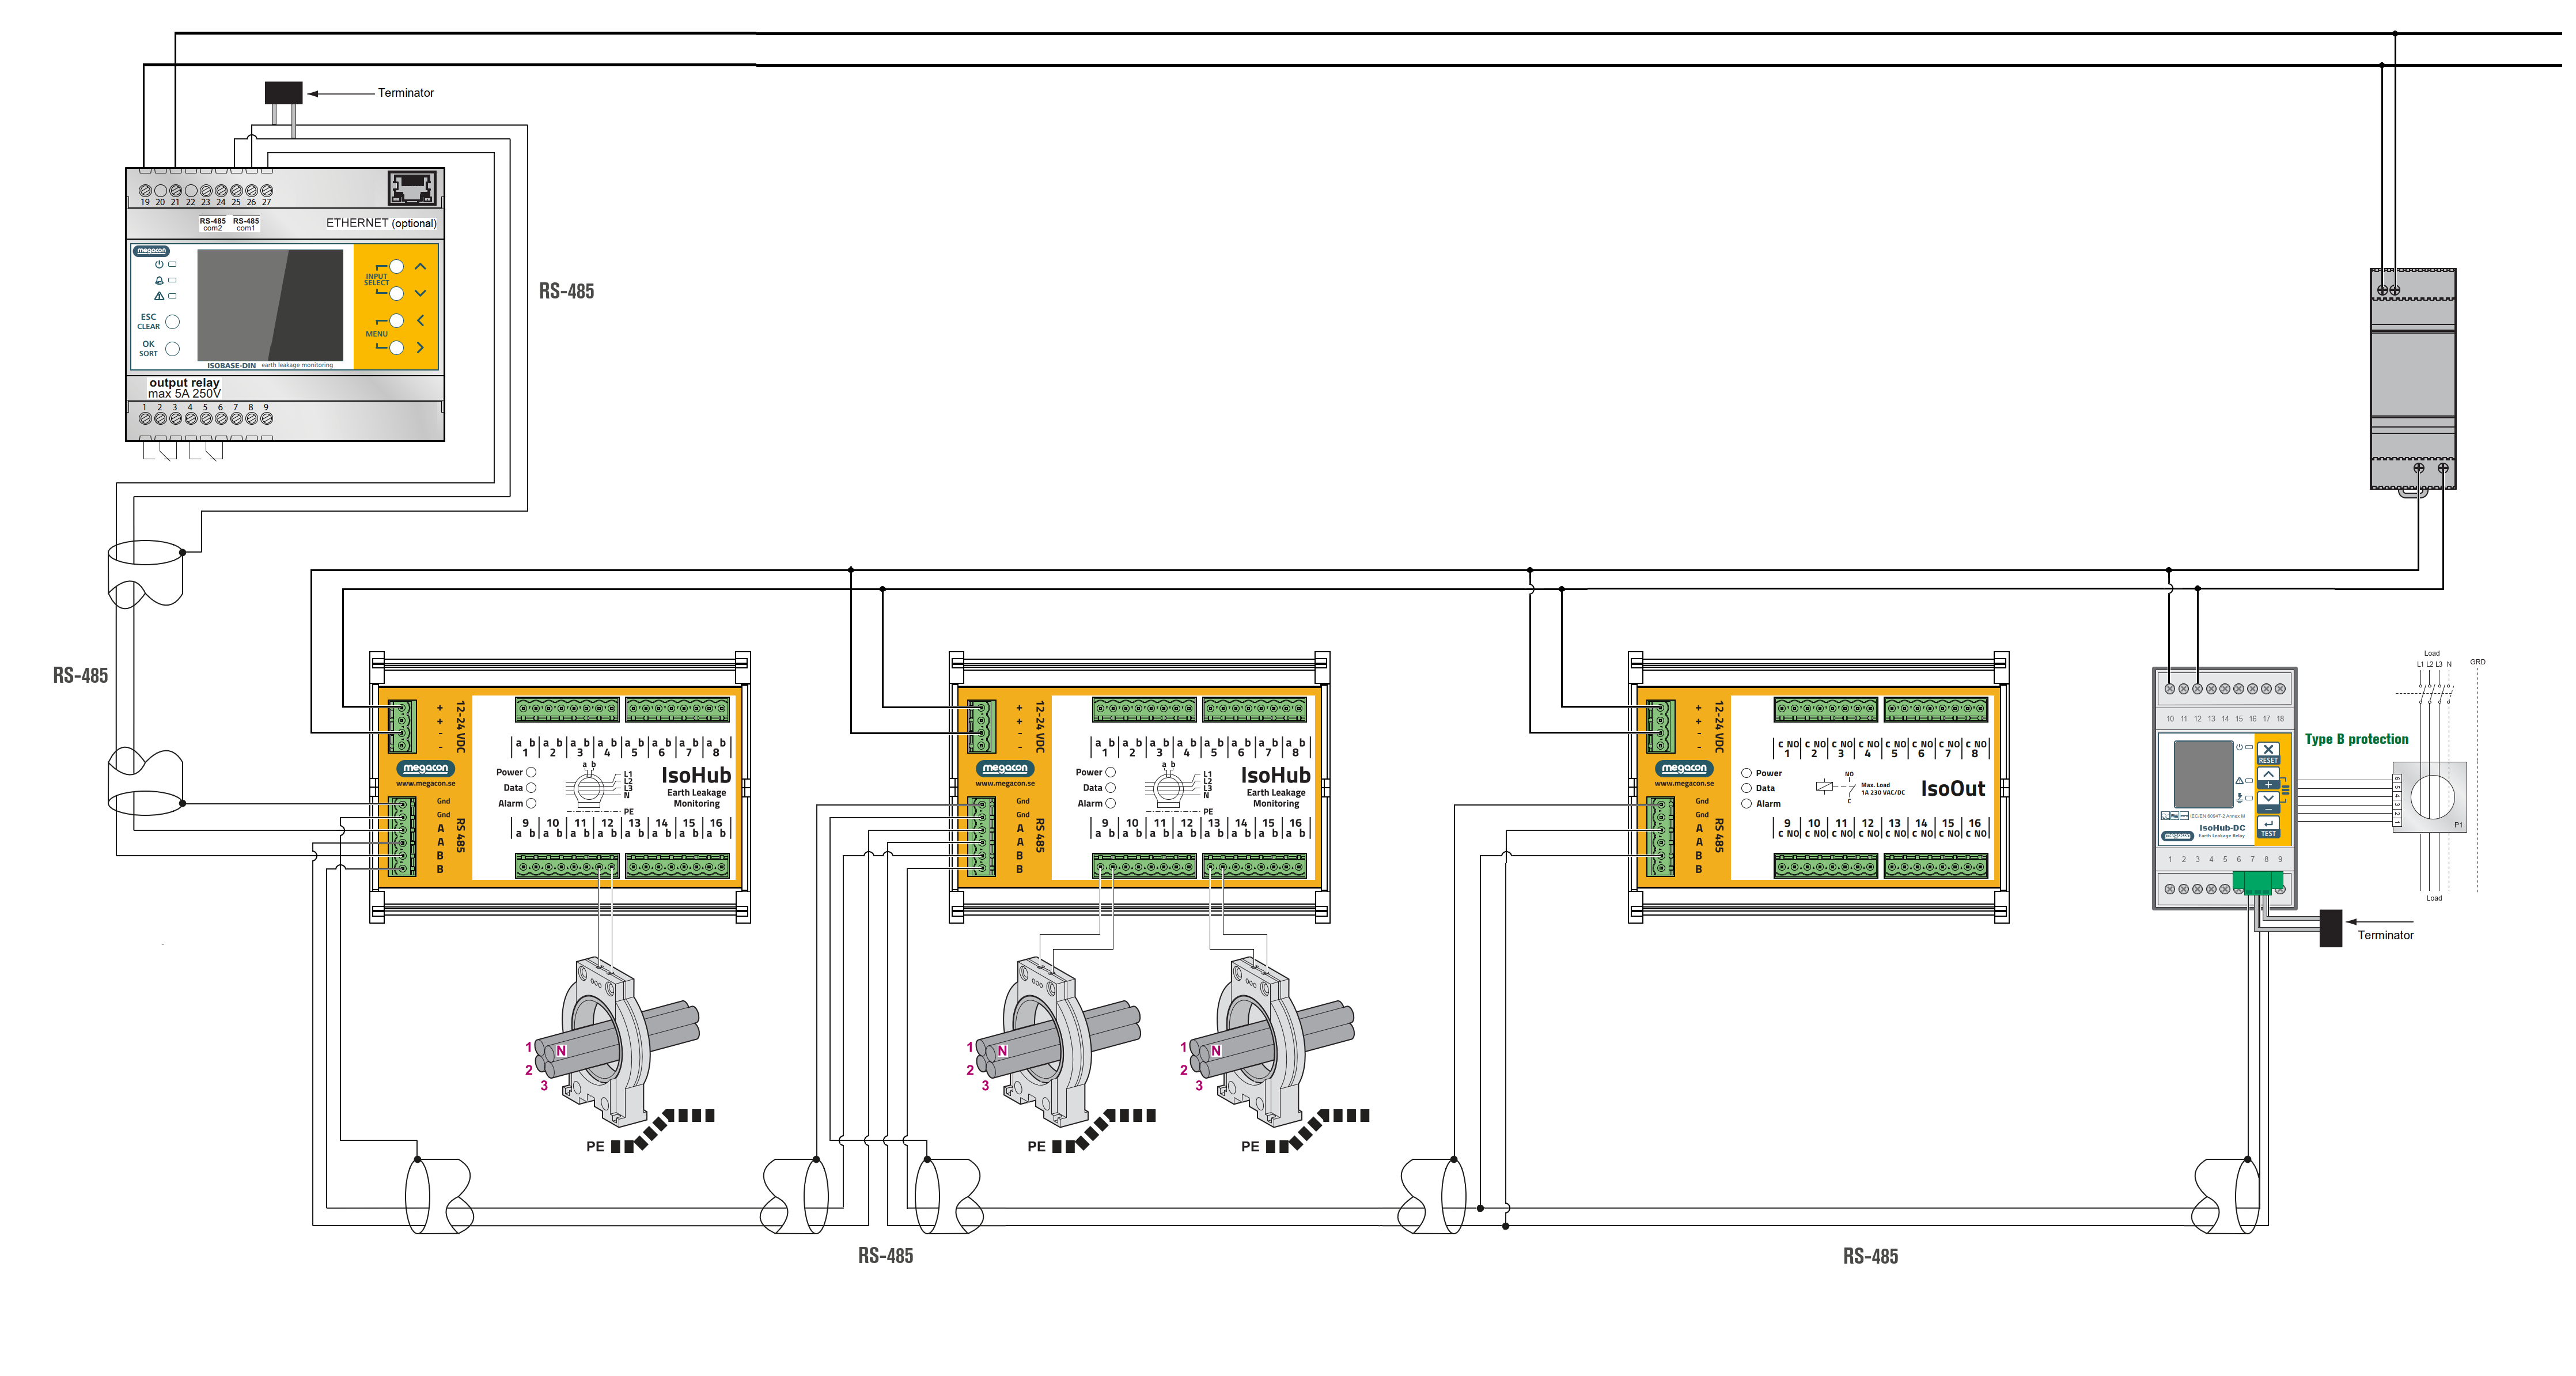
Task: Click the Alarm LED on second IsoHub
Action: coord(1110,803)
